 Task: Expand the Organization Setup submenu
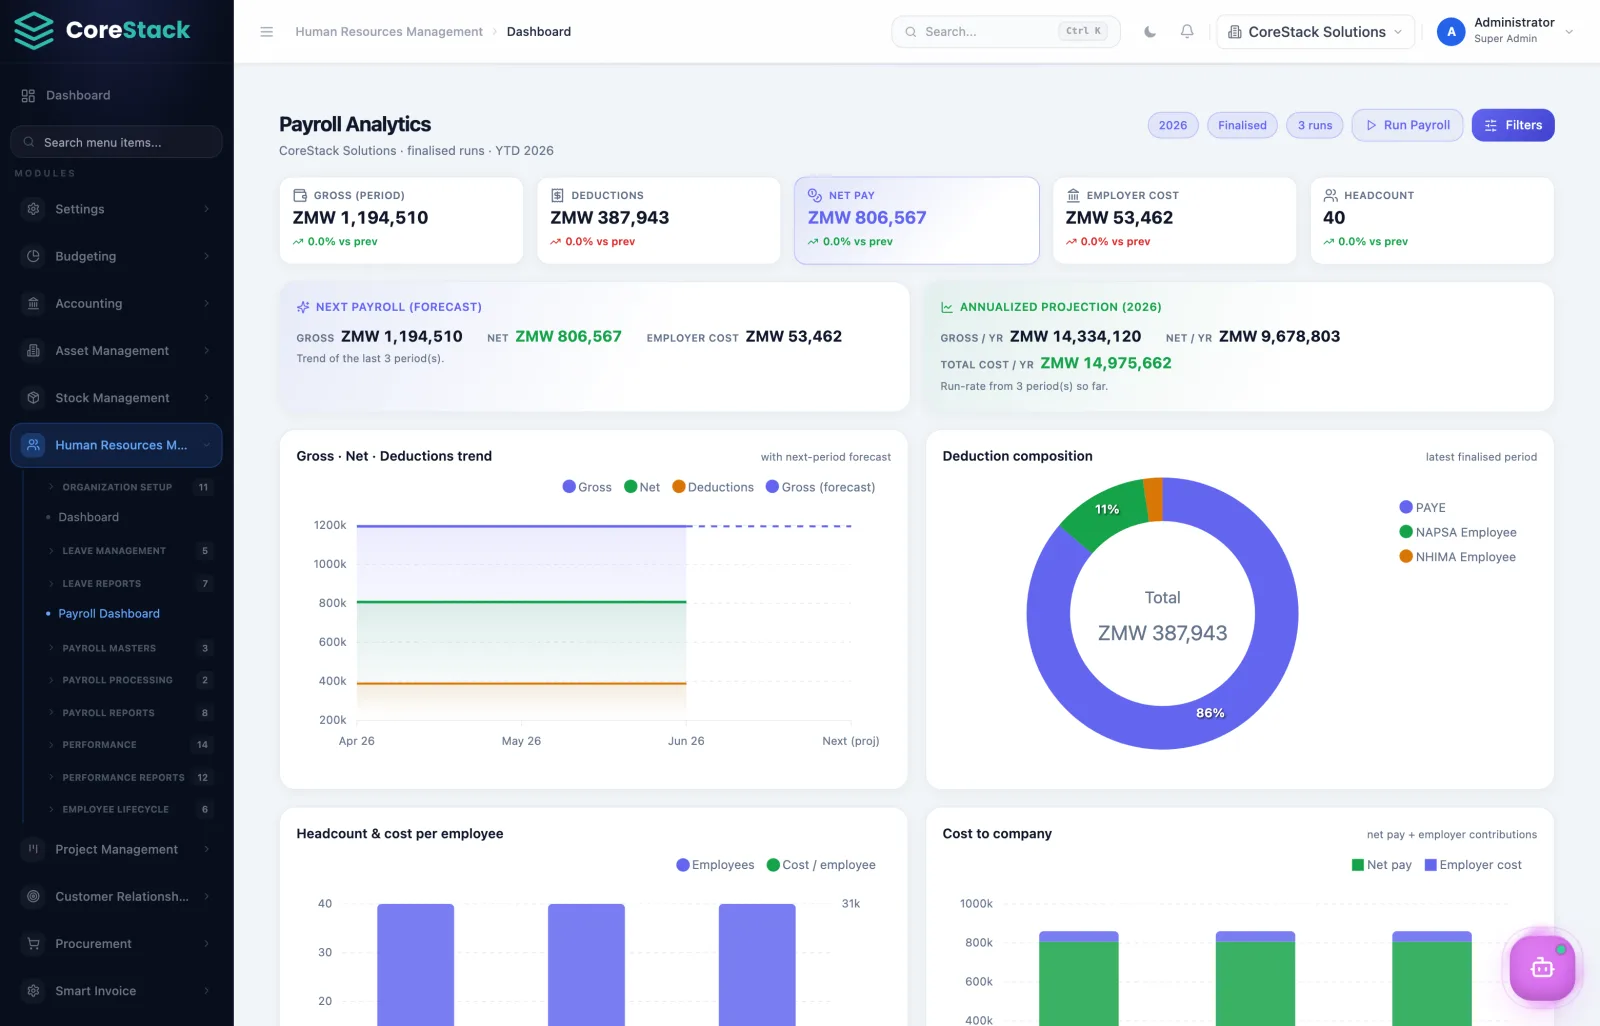[x=128, y=487]
